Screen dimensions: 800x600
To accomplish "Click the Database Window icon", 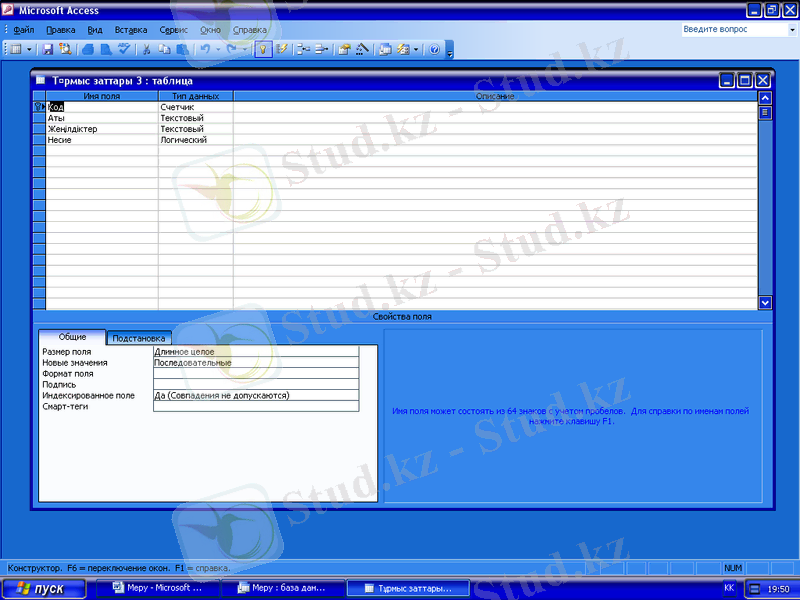I will (x=385, y=49).
